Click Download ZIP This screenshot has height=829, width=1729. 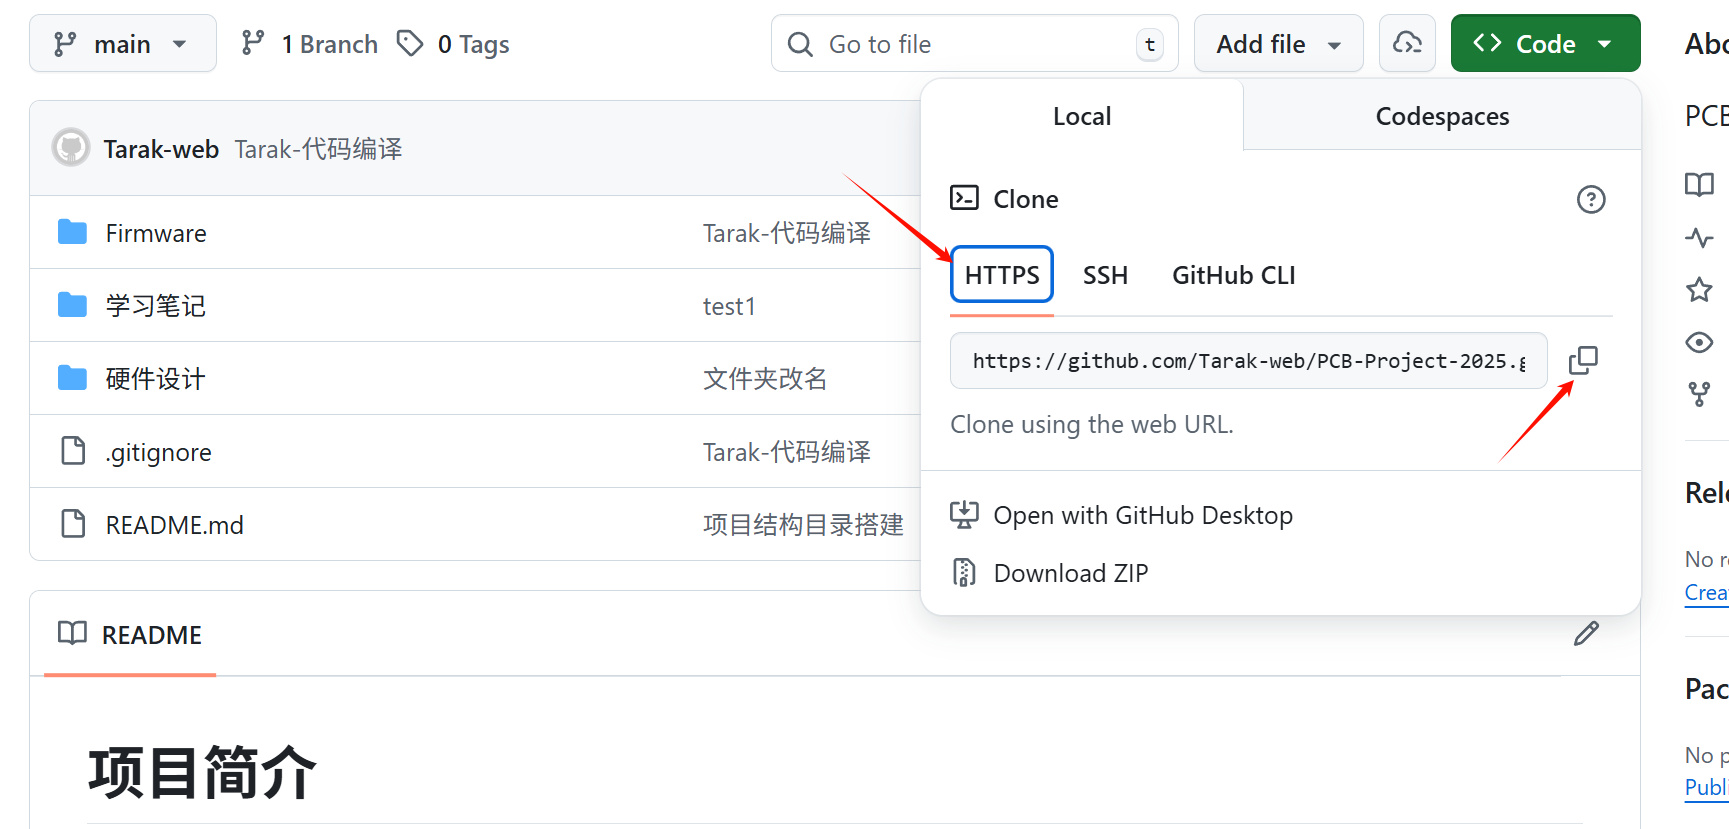tap(1071, 573)
